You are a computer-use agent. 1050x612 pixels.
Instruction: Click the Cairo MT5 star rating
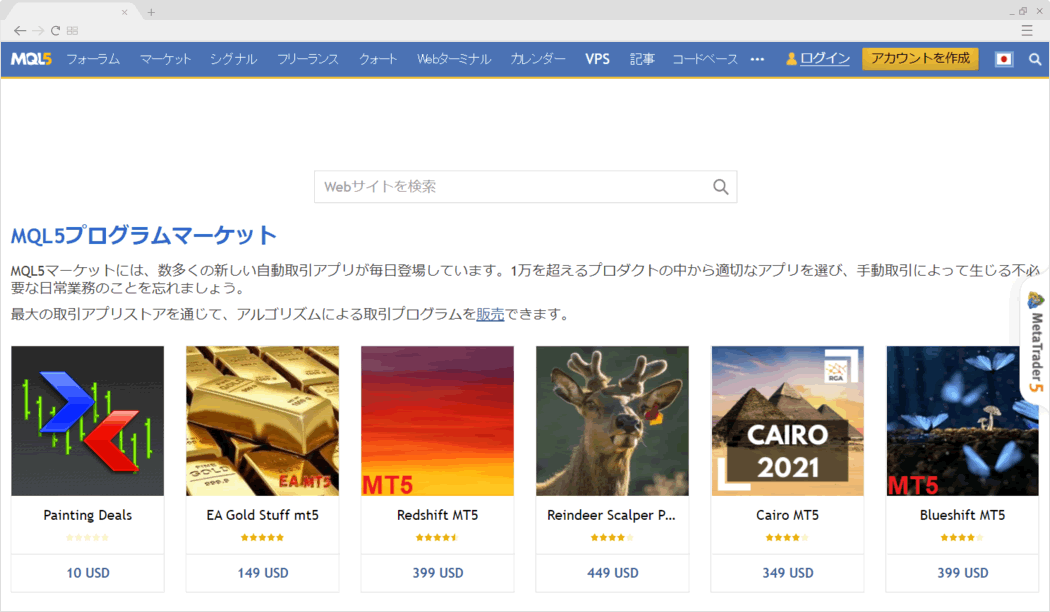(788, 538)
